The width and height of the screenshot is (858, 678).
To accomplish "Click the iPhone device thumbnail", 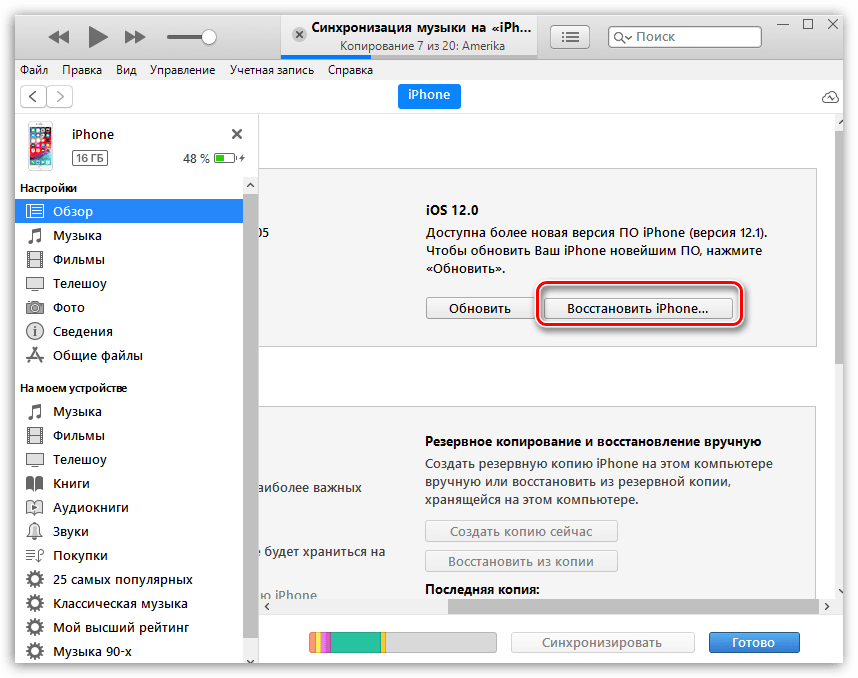I will [40, 146].
